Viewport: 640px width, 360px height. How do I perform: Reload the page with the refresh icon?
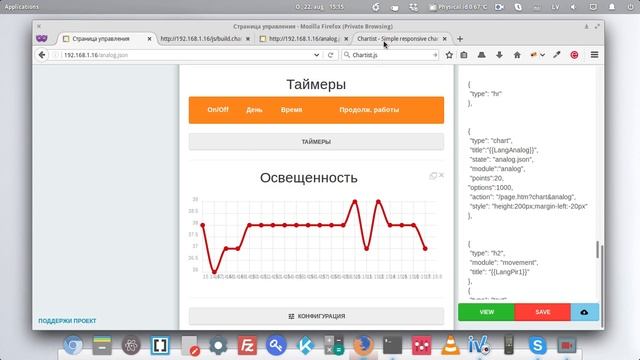click(331, 55)
